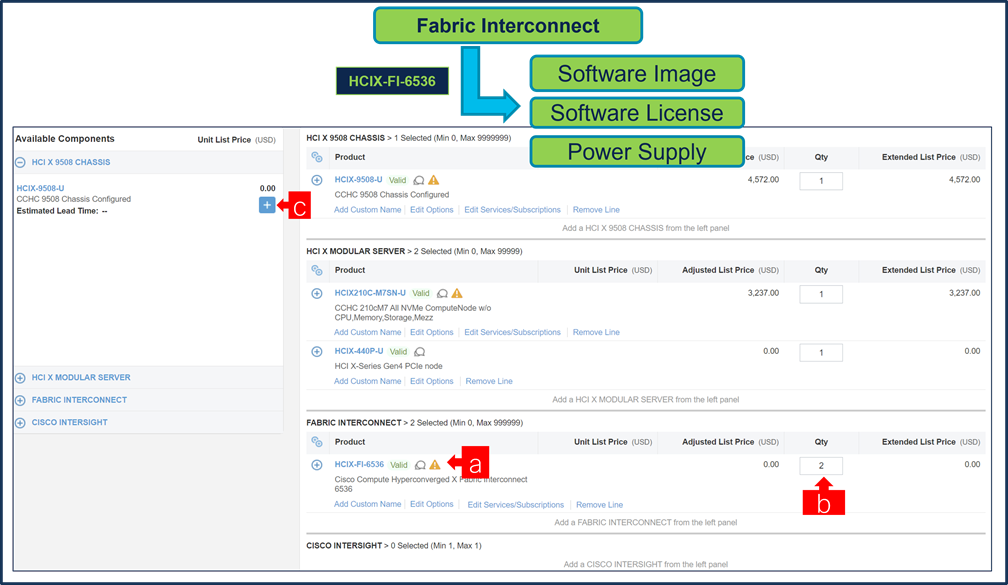Viewport: 1008px width, 585px height.
Task: Click the warning triangle next to HCIX-FI-6536
Action: (x=435, y=465)
